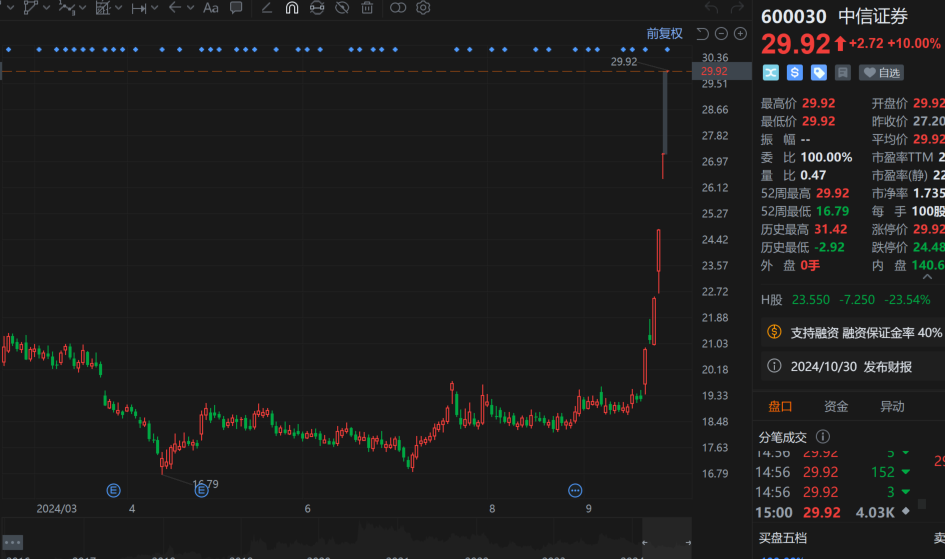Viewport: 945px width, 559px height.
Task: Reset the chart view
Action: point(702,34)
